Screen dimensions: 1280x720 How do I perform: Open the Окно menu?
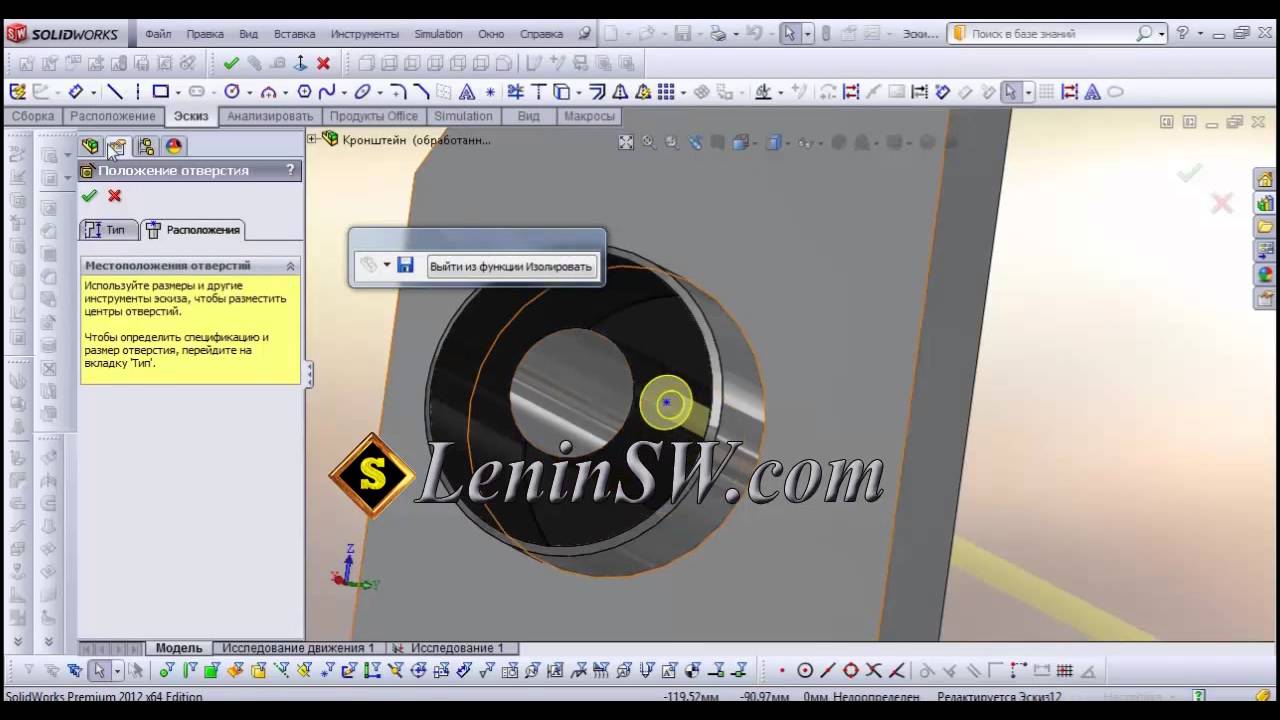[x=491, y=34]
